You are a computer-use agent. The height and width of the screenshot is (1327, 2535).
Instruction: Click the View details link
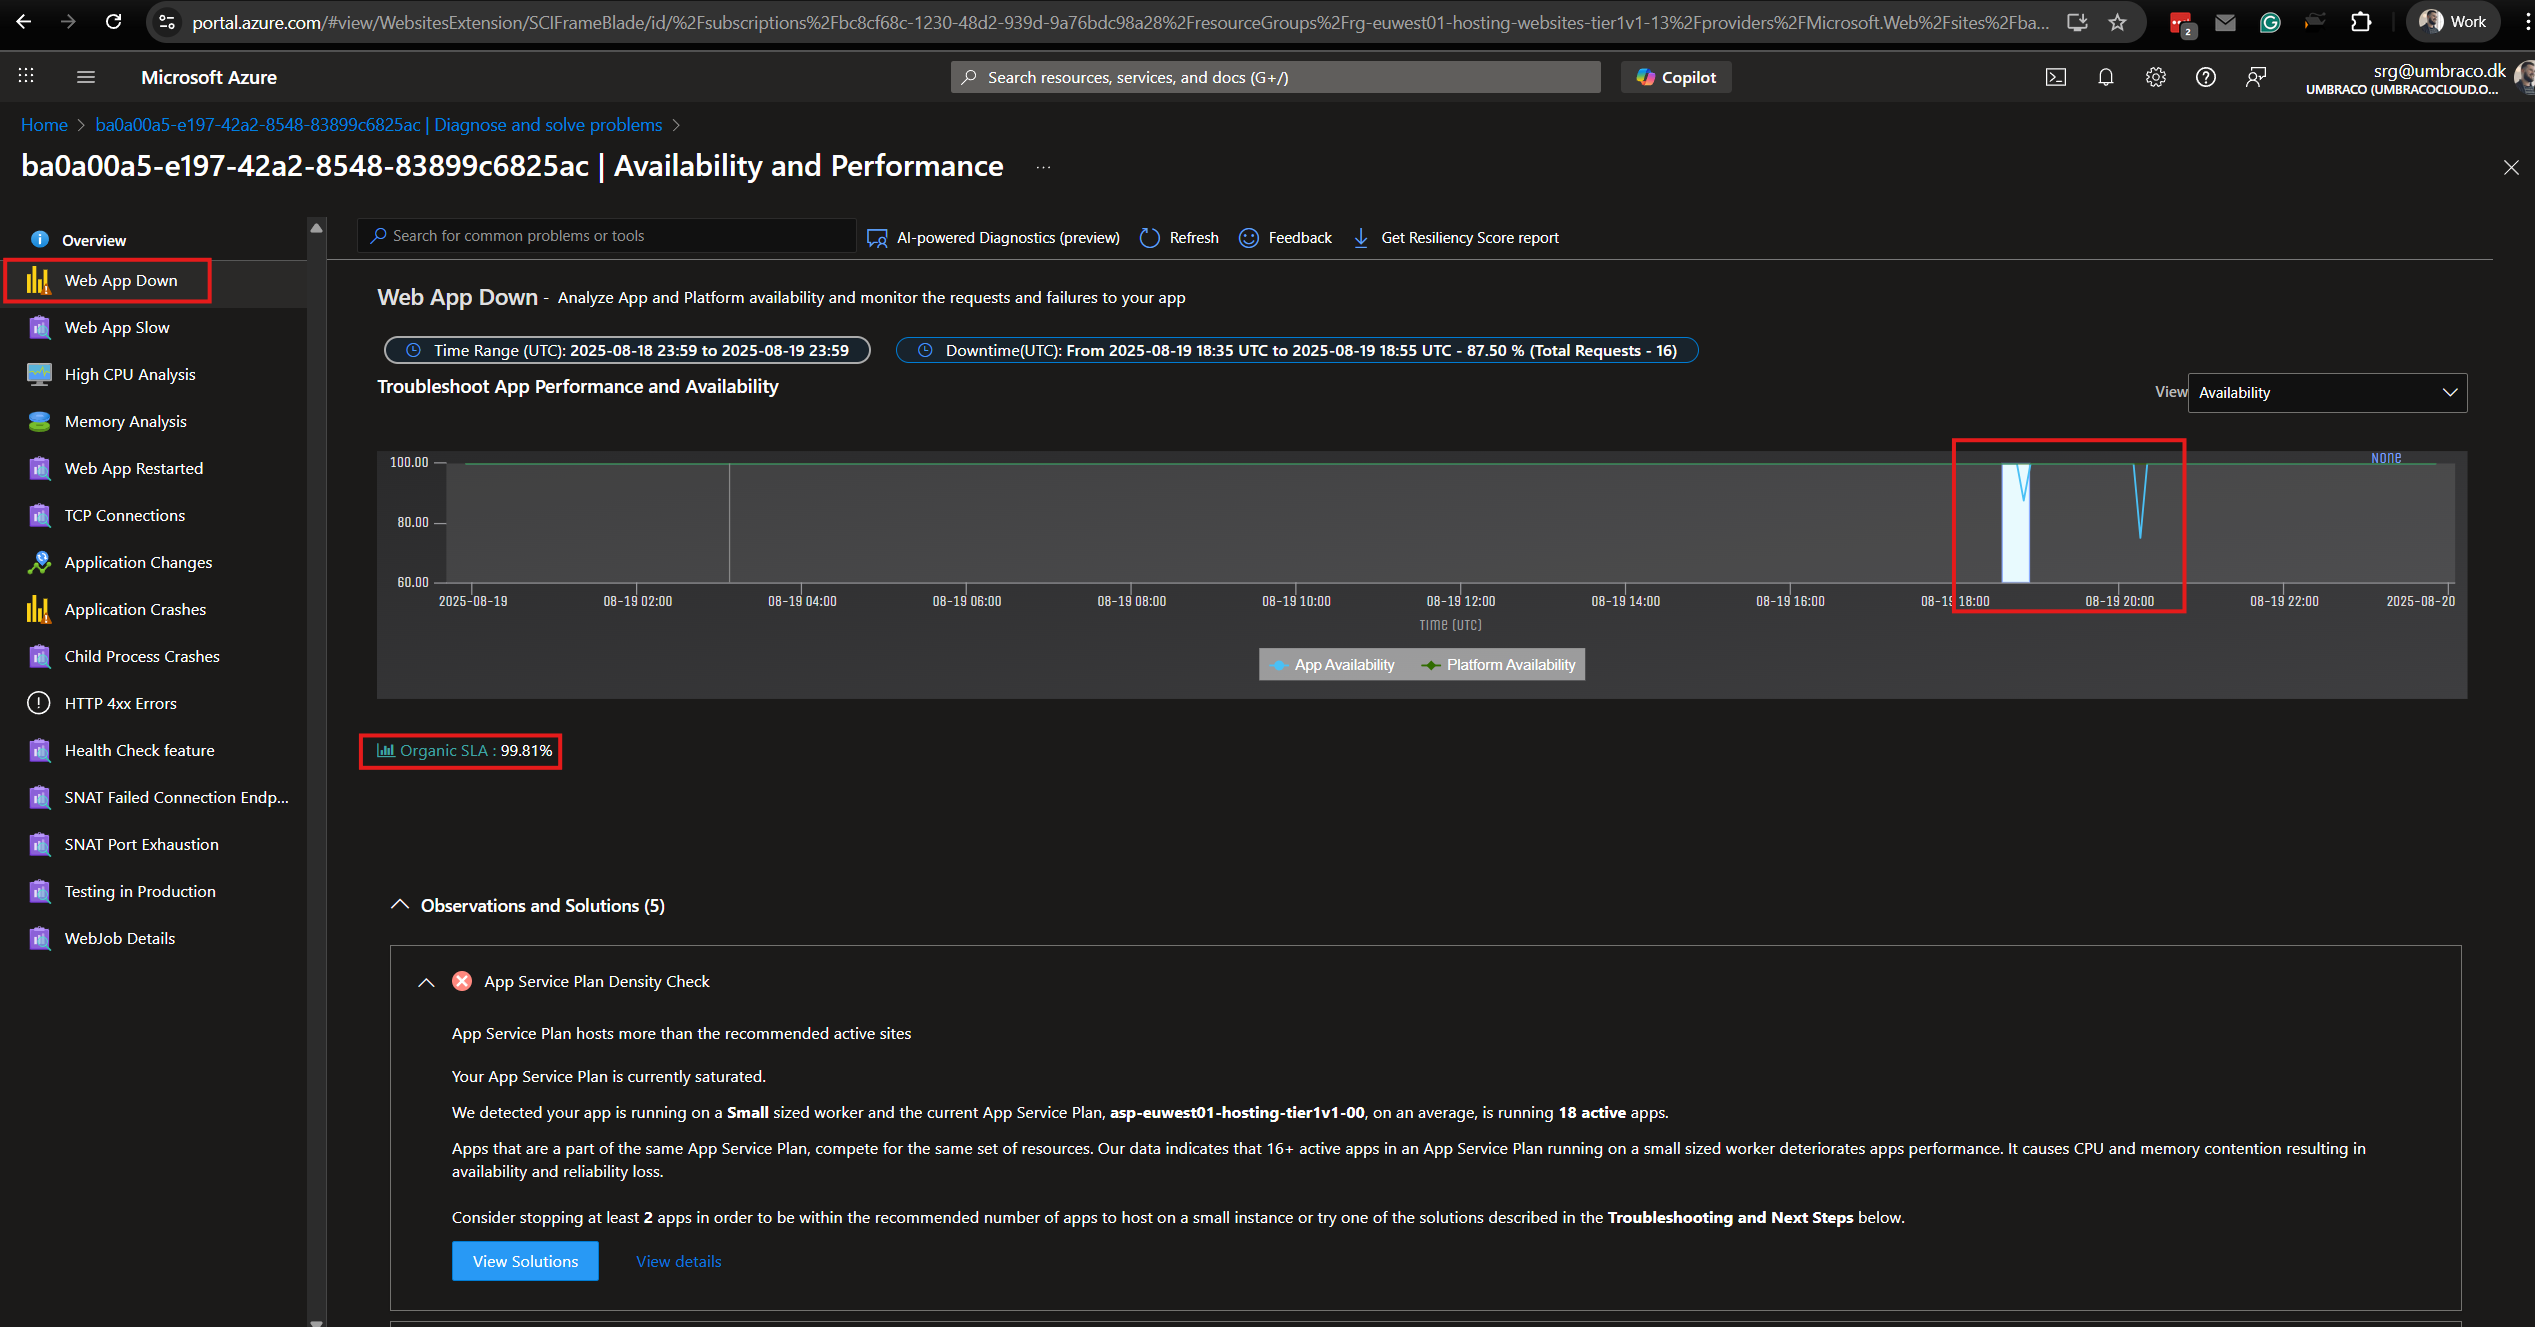pos(678,1261)
